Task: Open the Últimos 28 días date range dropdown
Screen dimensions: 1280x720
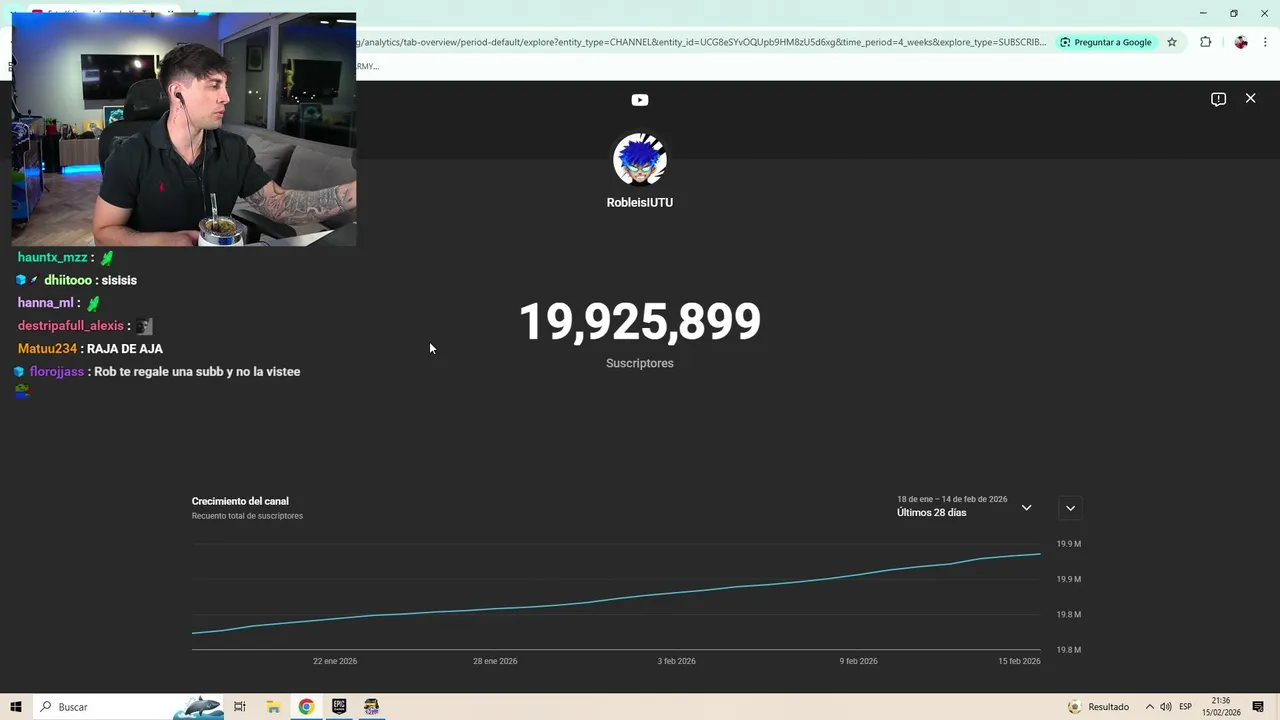Action: [x=964, y=506]
